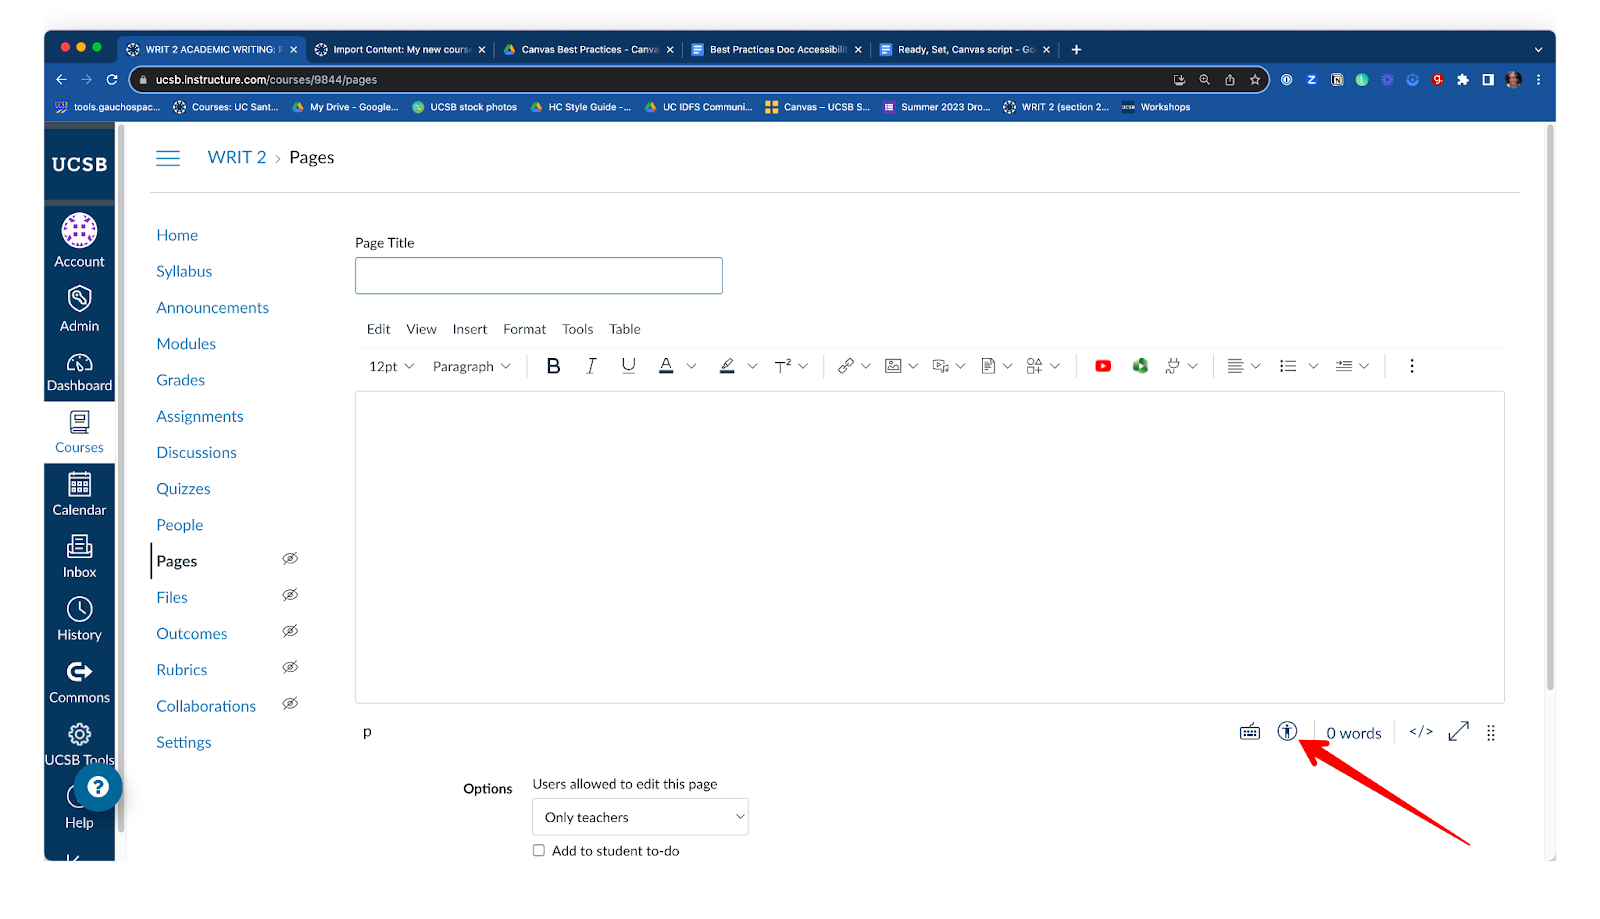Go to Assignments in course navigation
The image size is (1600, 919).
[x=200, y=417]
